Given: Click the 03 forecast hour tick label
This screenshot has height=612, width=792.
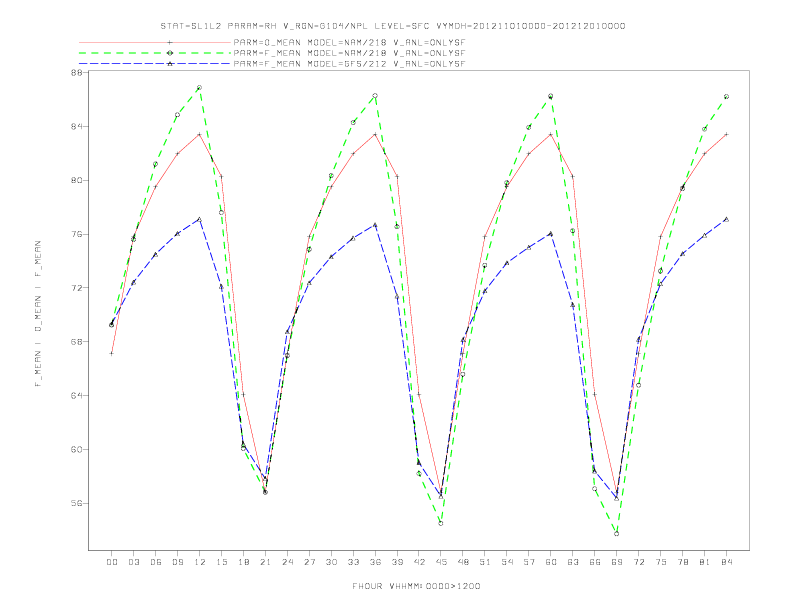Looking at the screenshot, I should click(133, 562).
